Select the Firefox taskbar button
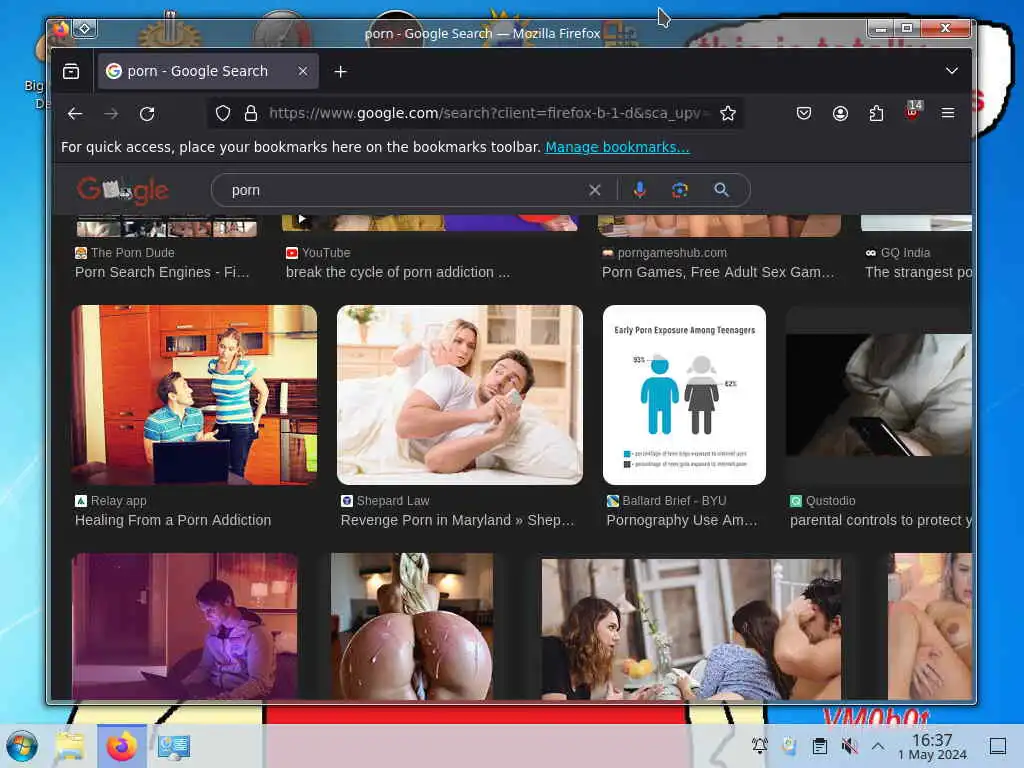The height and width of the screenshot is (768, 1024). pyautogui.click(x=122, y=746)
